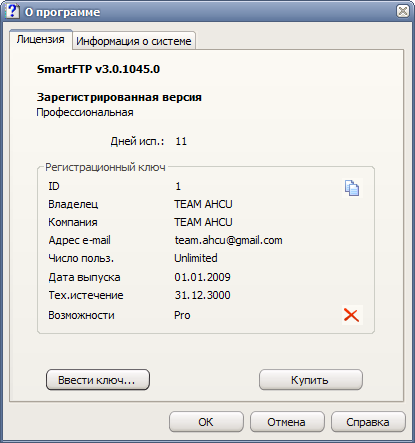
Task: Click the Unlimited user count value
Action: point(196,258)
